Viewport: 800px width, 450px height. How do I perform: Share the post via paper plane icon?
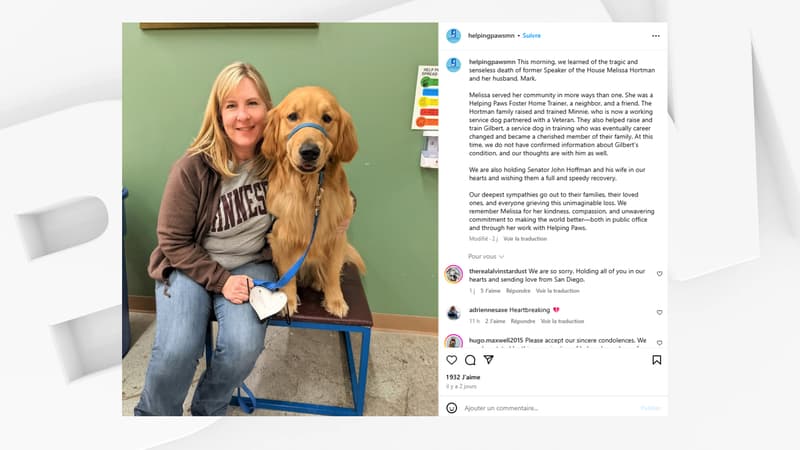488,360
